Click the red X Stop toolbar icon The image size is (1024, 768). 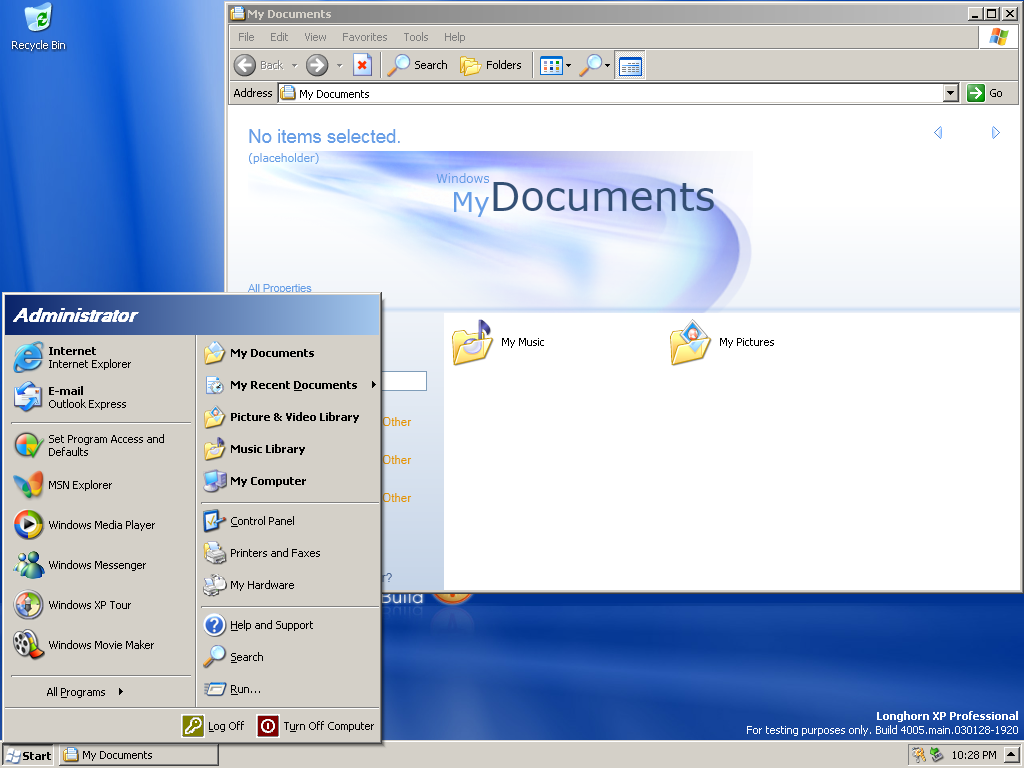pos(362,65)
